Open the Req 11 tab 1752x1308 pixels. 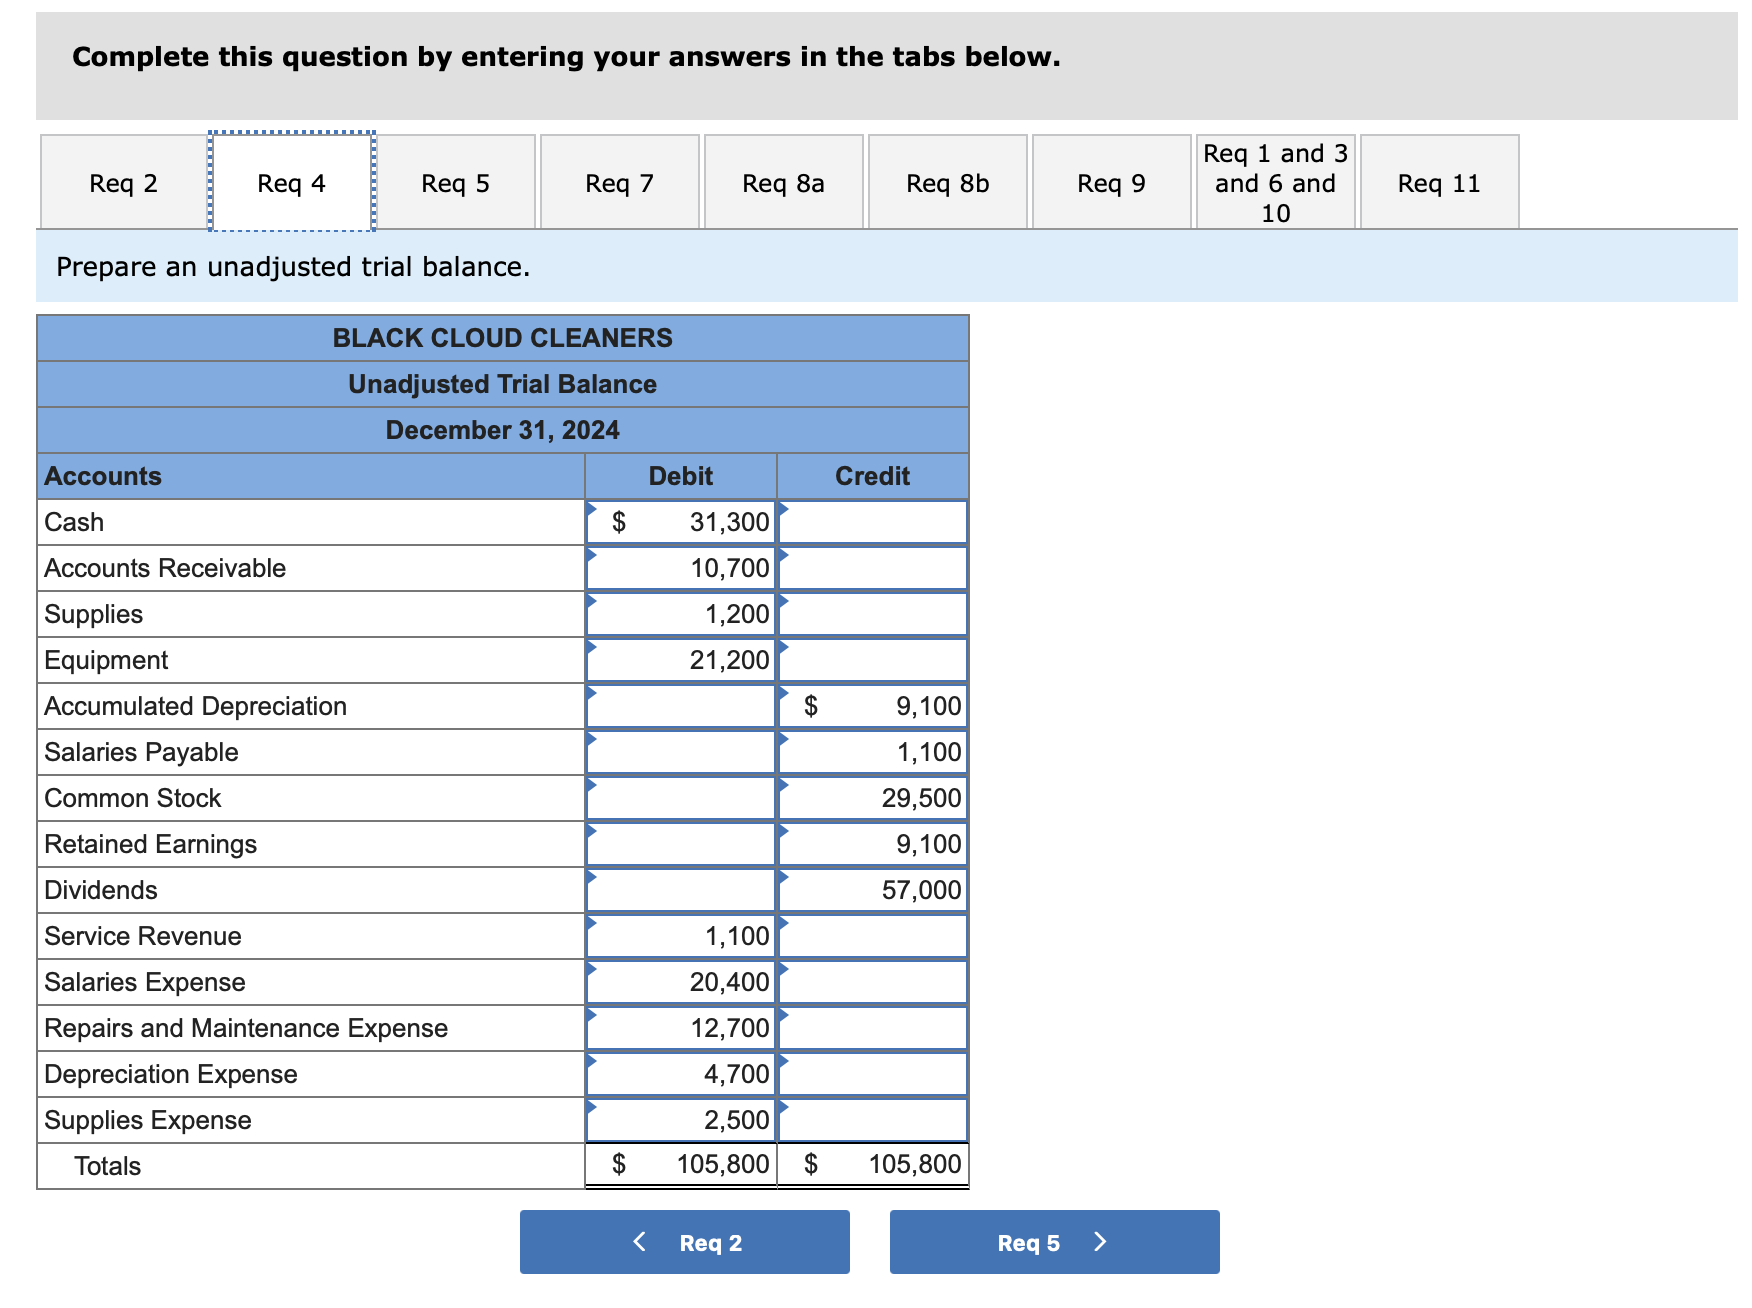point(1438,182)
